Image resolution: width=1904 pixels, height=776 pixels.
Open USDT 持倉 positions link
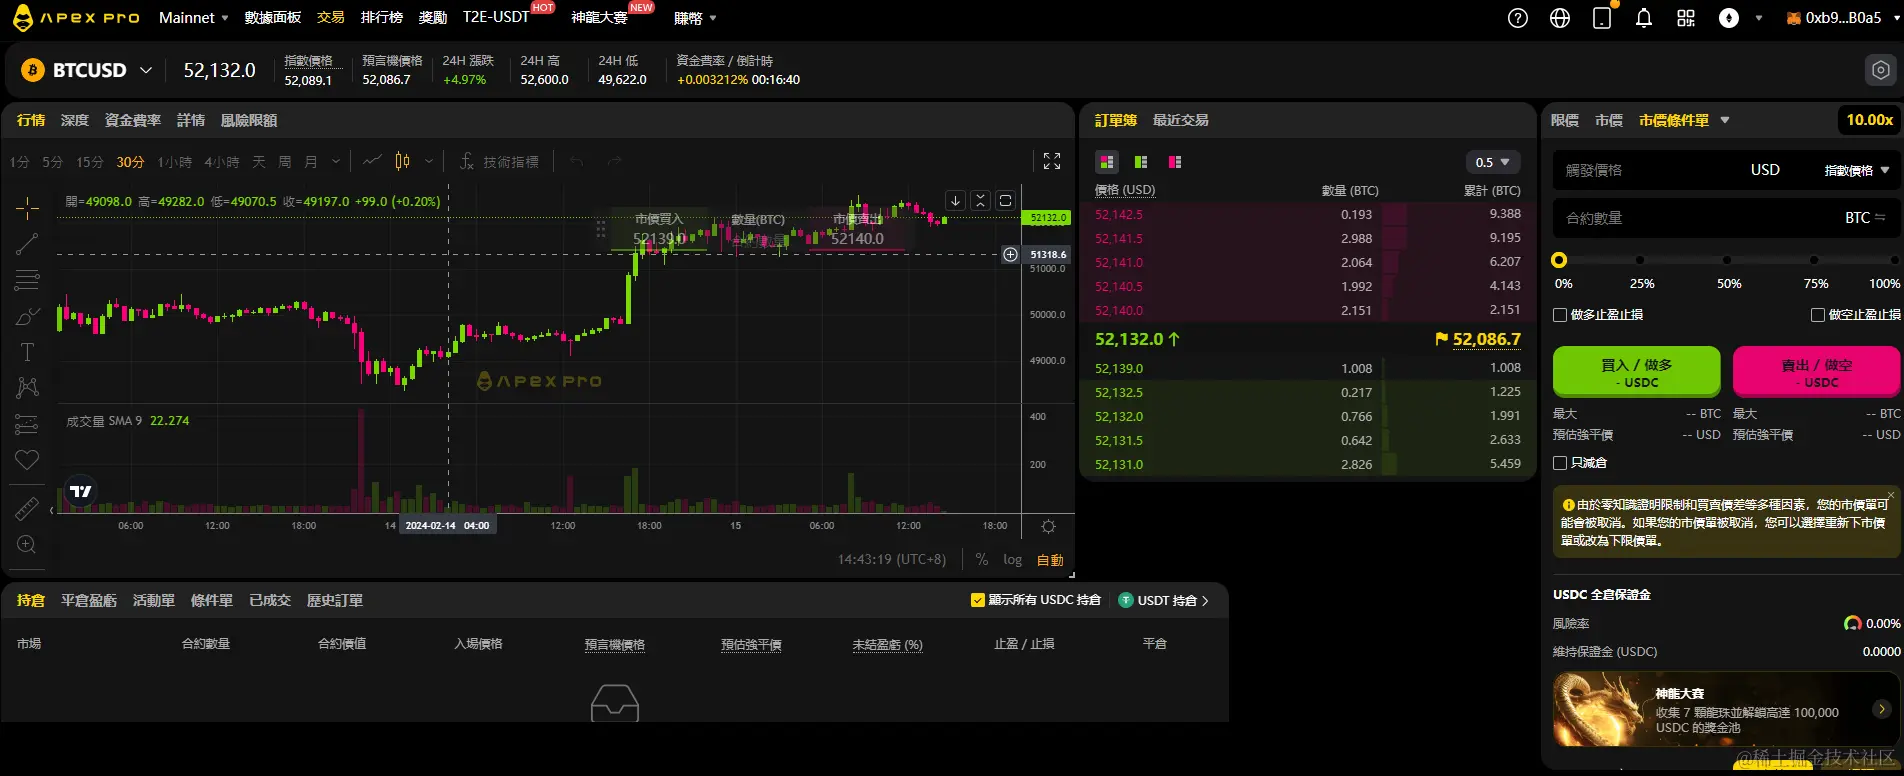click(1164, 600)
